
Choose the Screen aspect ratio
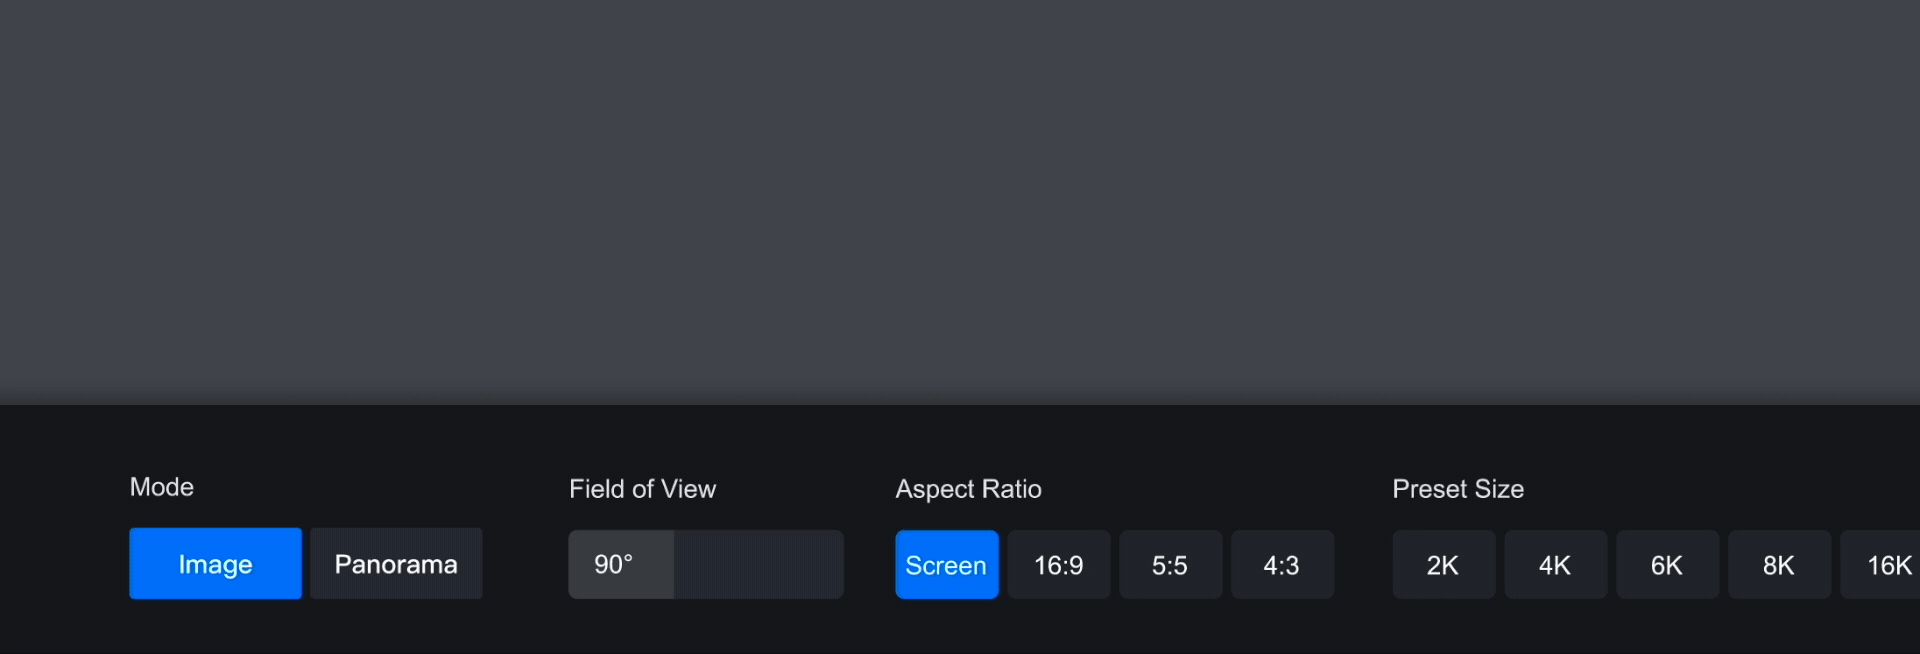pos(946,565)
